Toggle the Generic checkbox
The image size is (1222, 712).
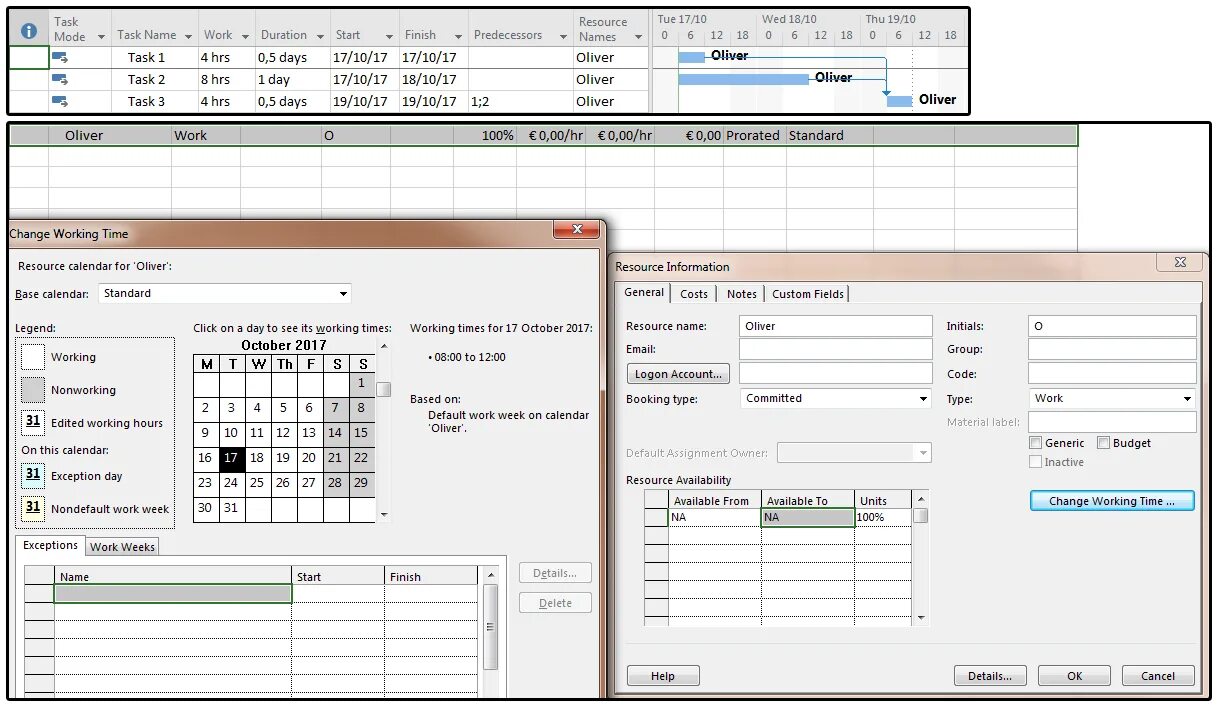[x=1035, y=443]
